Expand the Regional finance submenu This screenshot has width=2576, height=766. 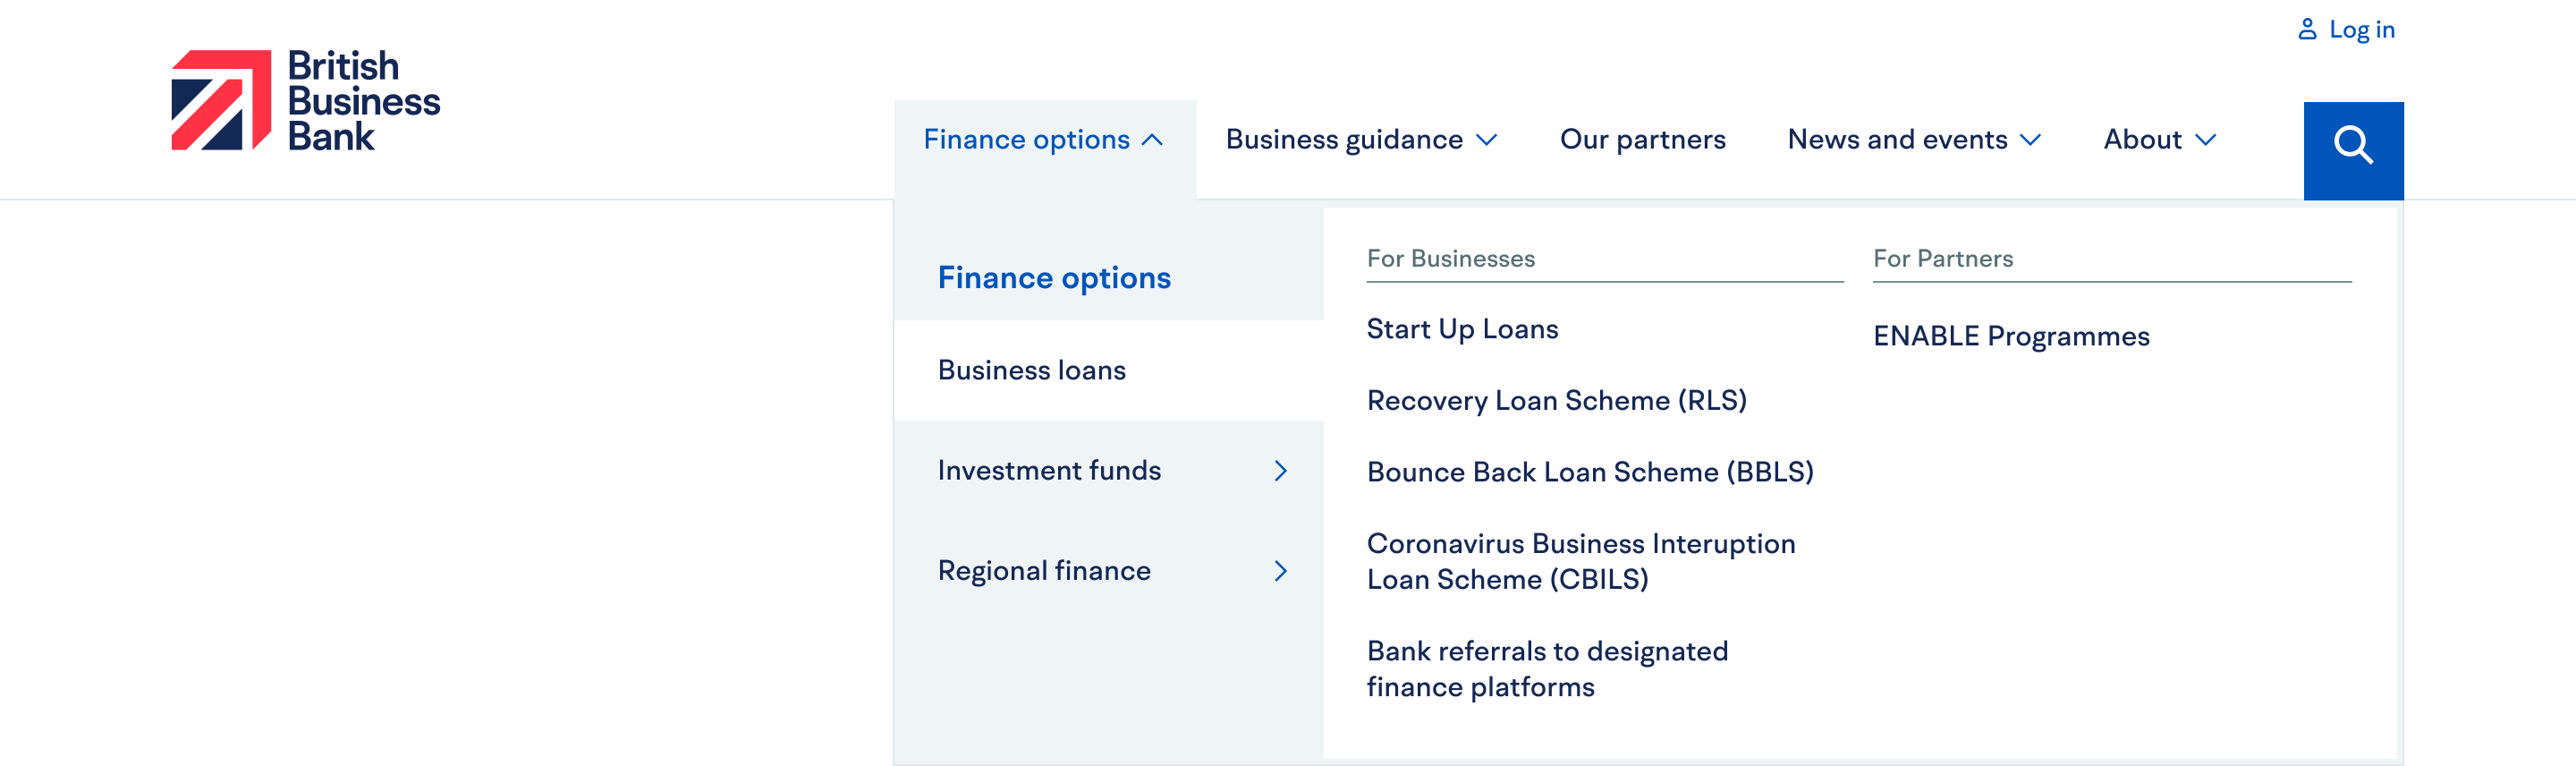(1043, 571)
